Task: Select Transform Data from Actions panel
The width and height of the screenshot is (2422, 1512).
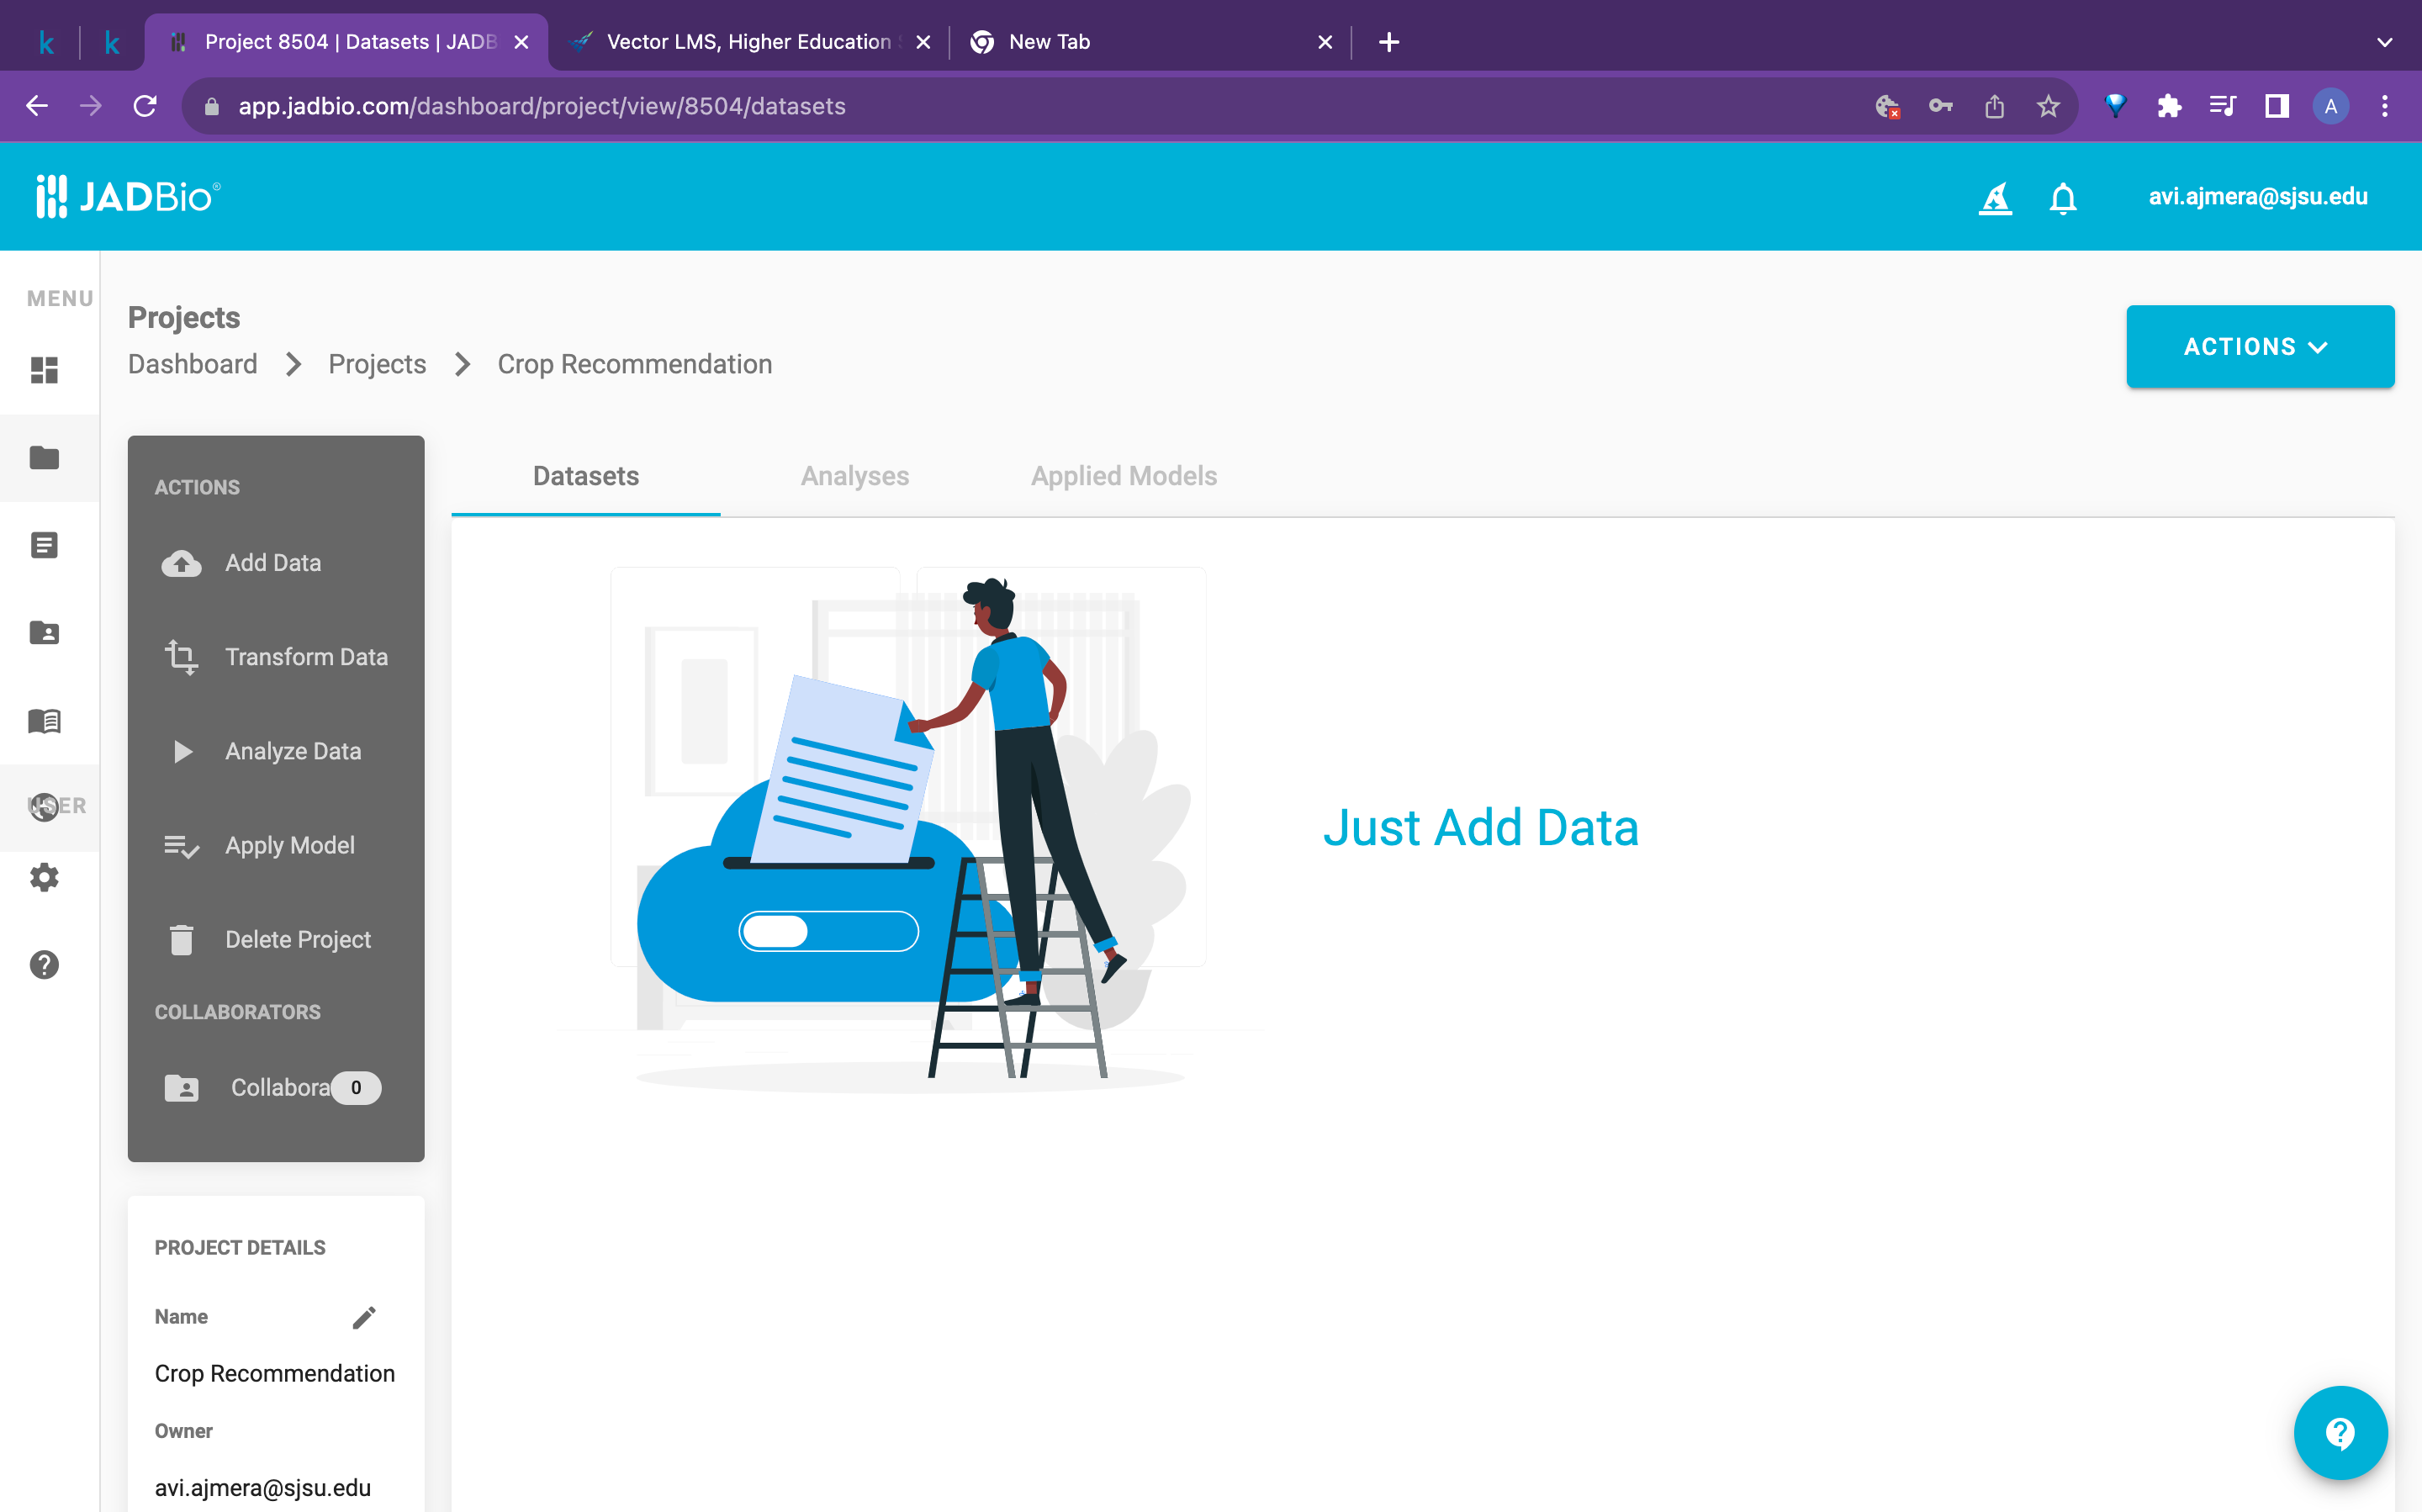Action: click(306, 657)
